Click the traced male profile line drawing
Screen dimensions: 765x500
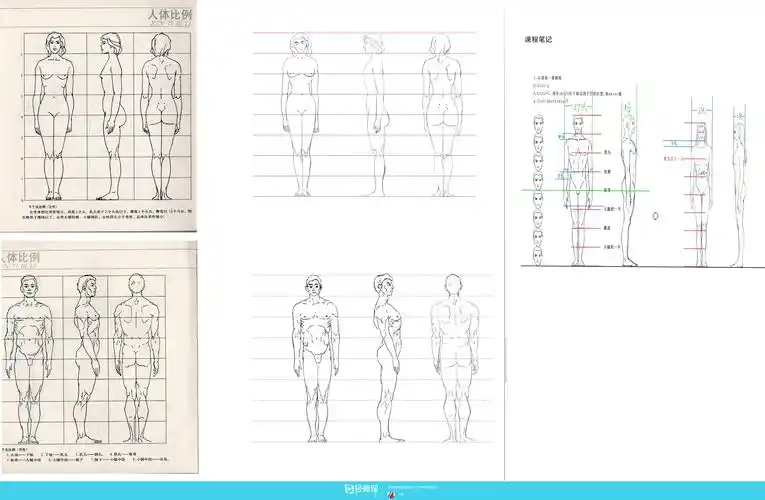(388, 358)
